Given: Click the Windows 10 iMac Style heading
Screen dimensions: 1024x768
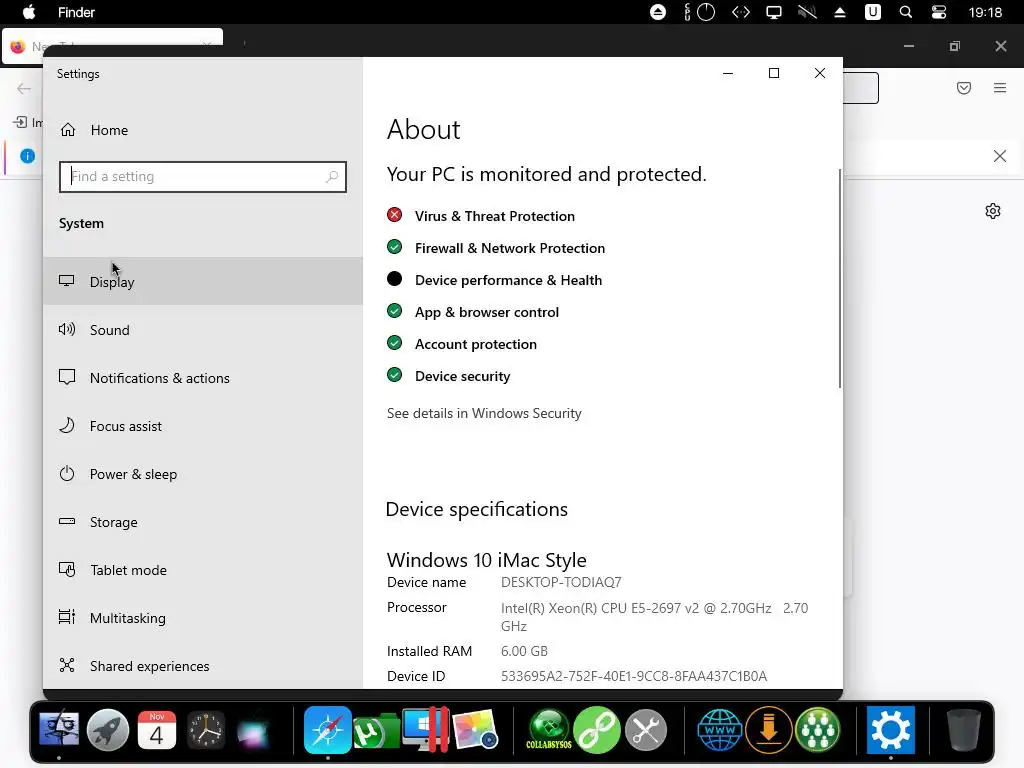Looking at the screenshot, I should 487,560.
